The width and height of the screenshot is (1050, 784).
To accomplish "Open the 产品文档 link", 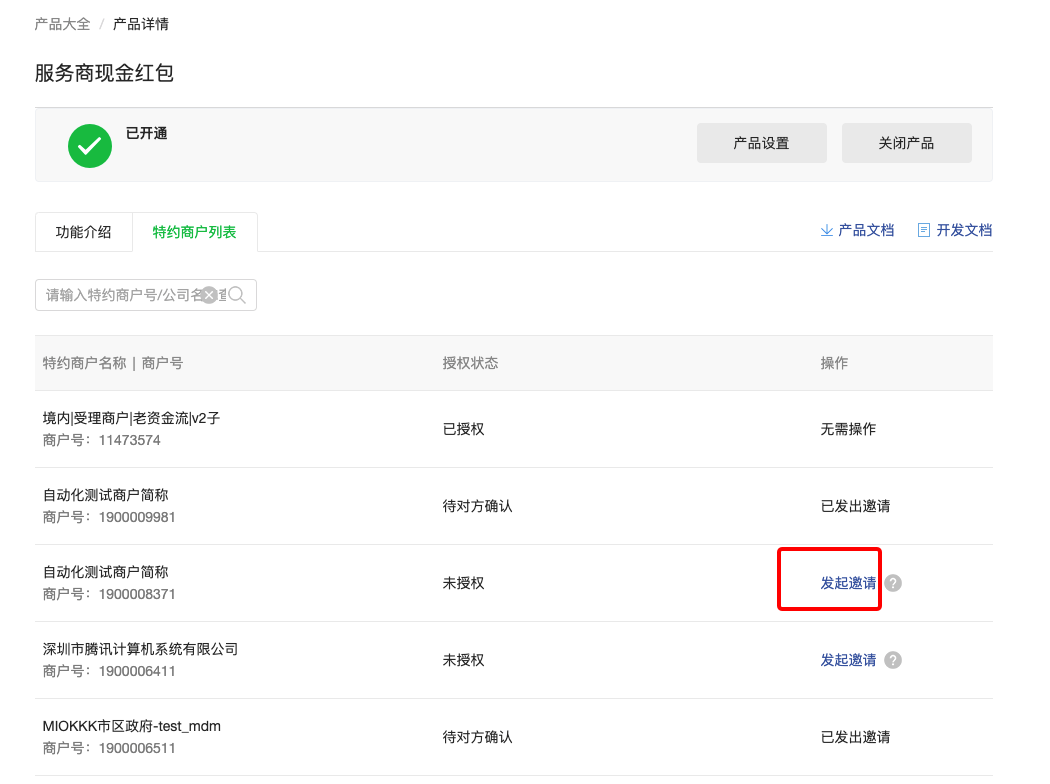I will point(866,229).
